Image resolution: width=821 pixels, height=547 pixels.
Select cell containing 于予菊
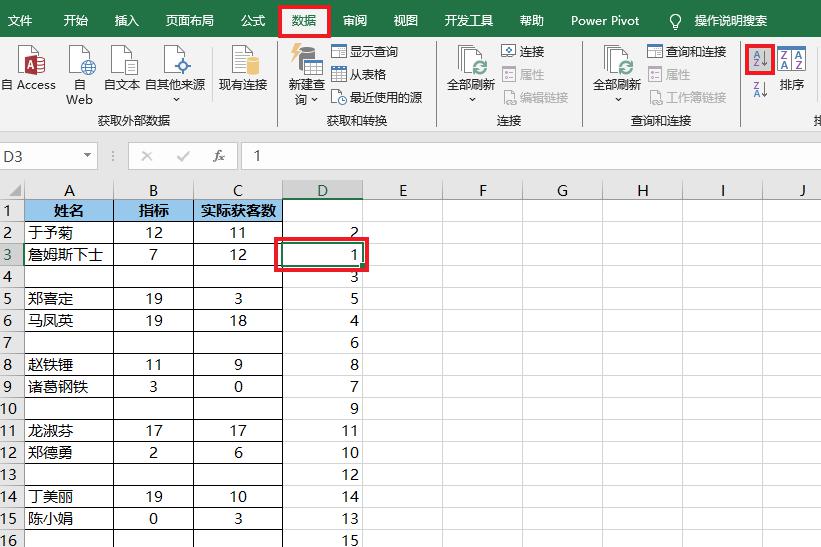pyautogui.click(x=69, y=232)
